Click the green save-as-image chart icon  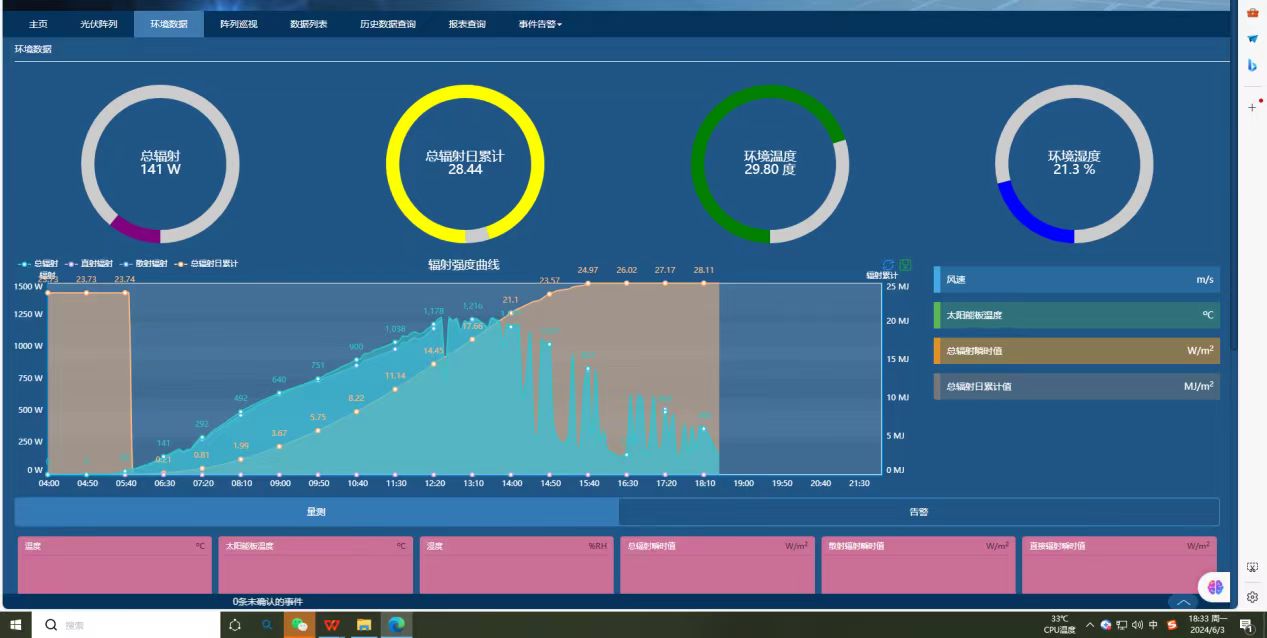[x=905, y=265]
